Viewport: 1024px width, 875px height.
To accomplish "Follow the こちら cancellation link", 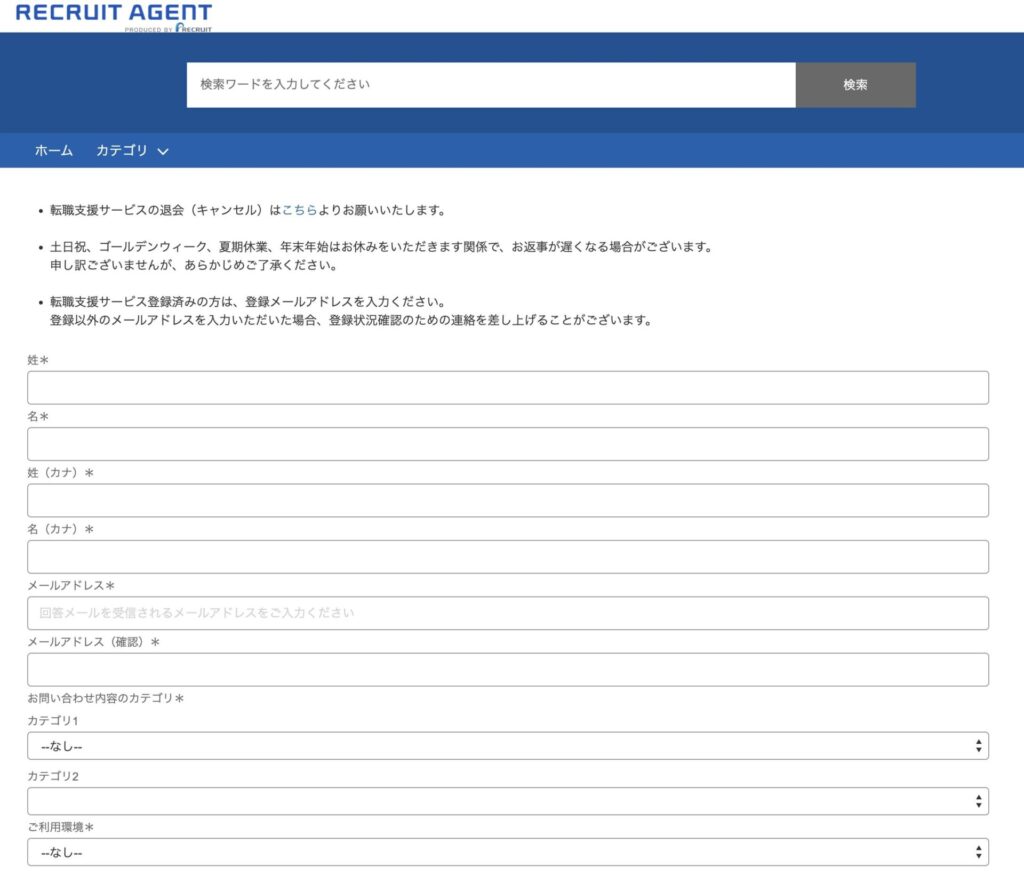I will point(300,210).
